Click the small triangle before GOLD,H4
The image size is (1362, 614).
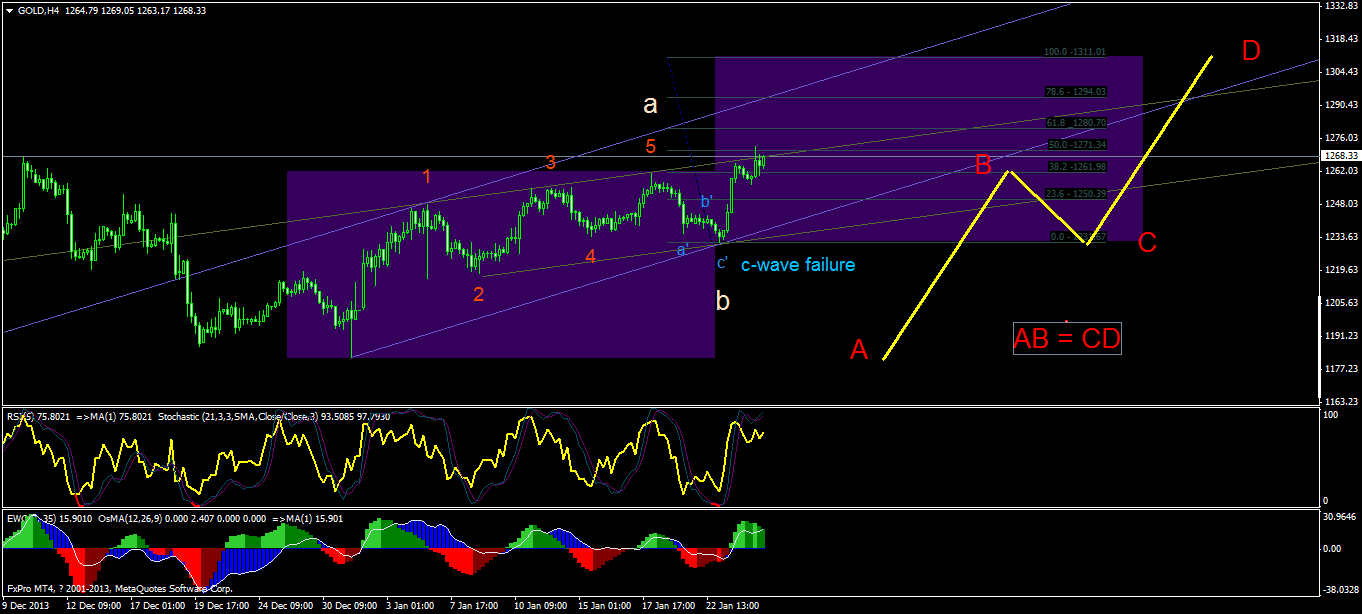click(x=9, y=10)
